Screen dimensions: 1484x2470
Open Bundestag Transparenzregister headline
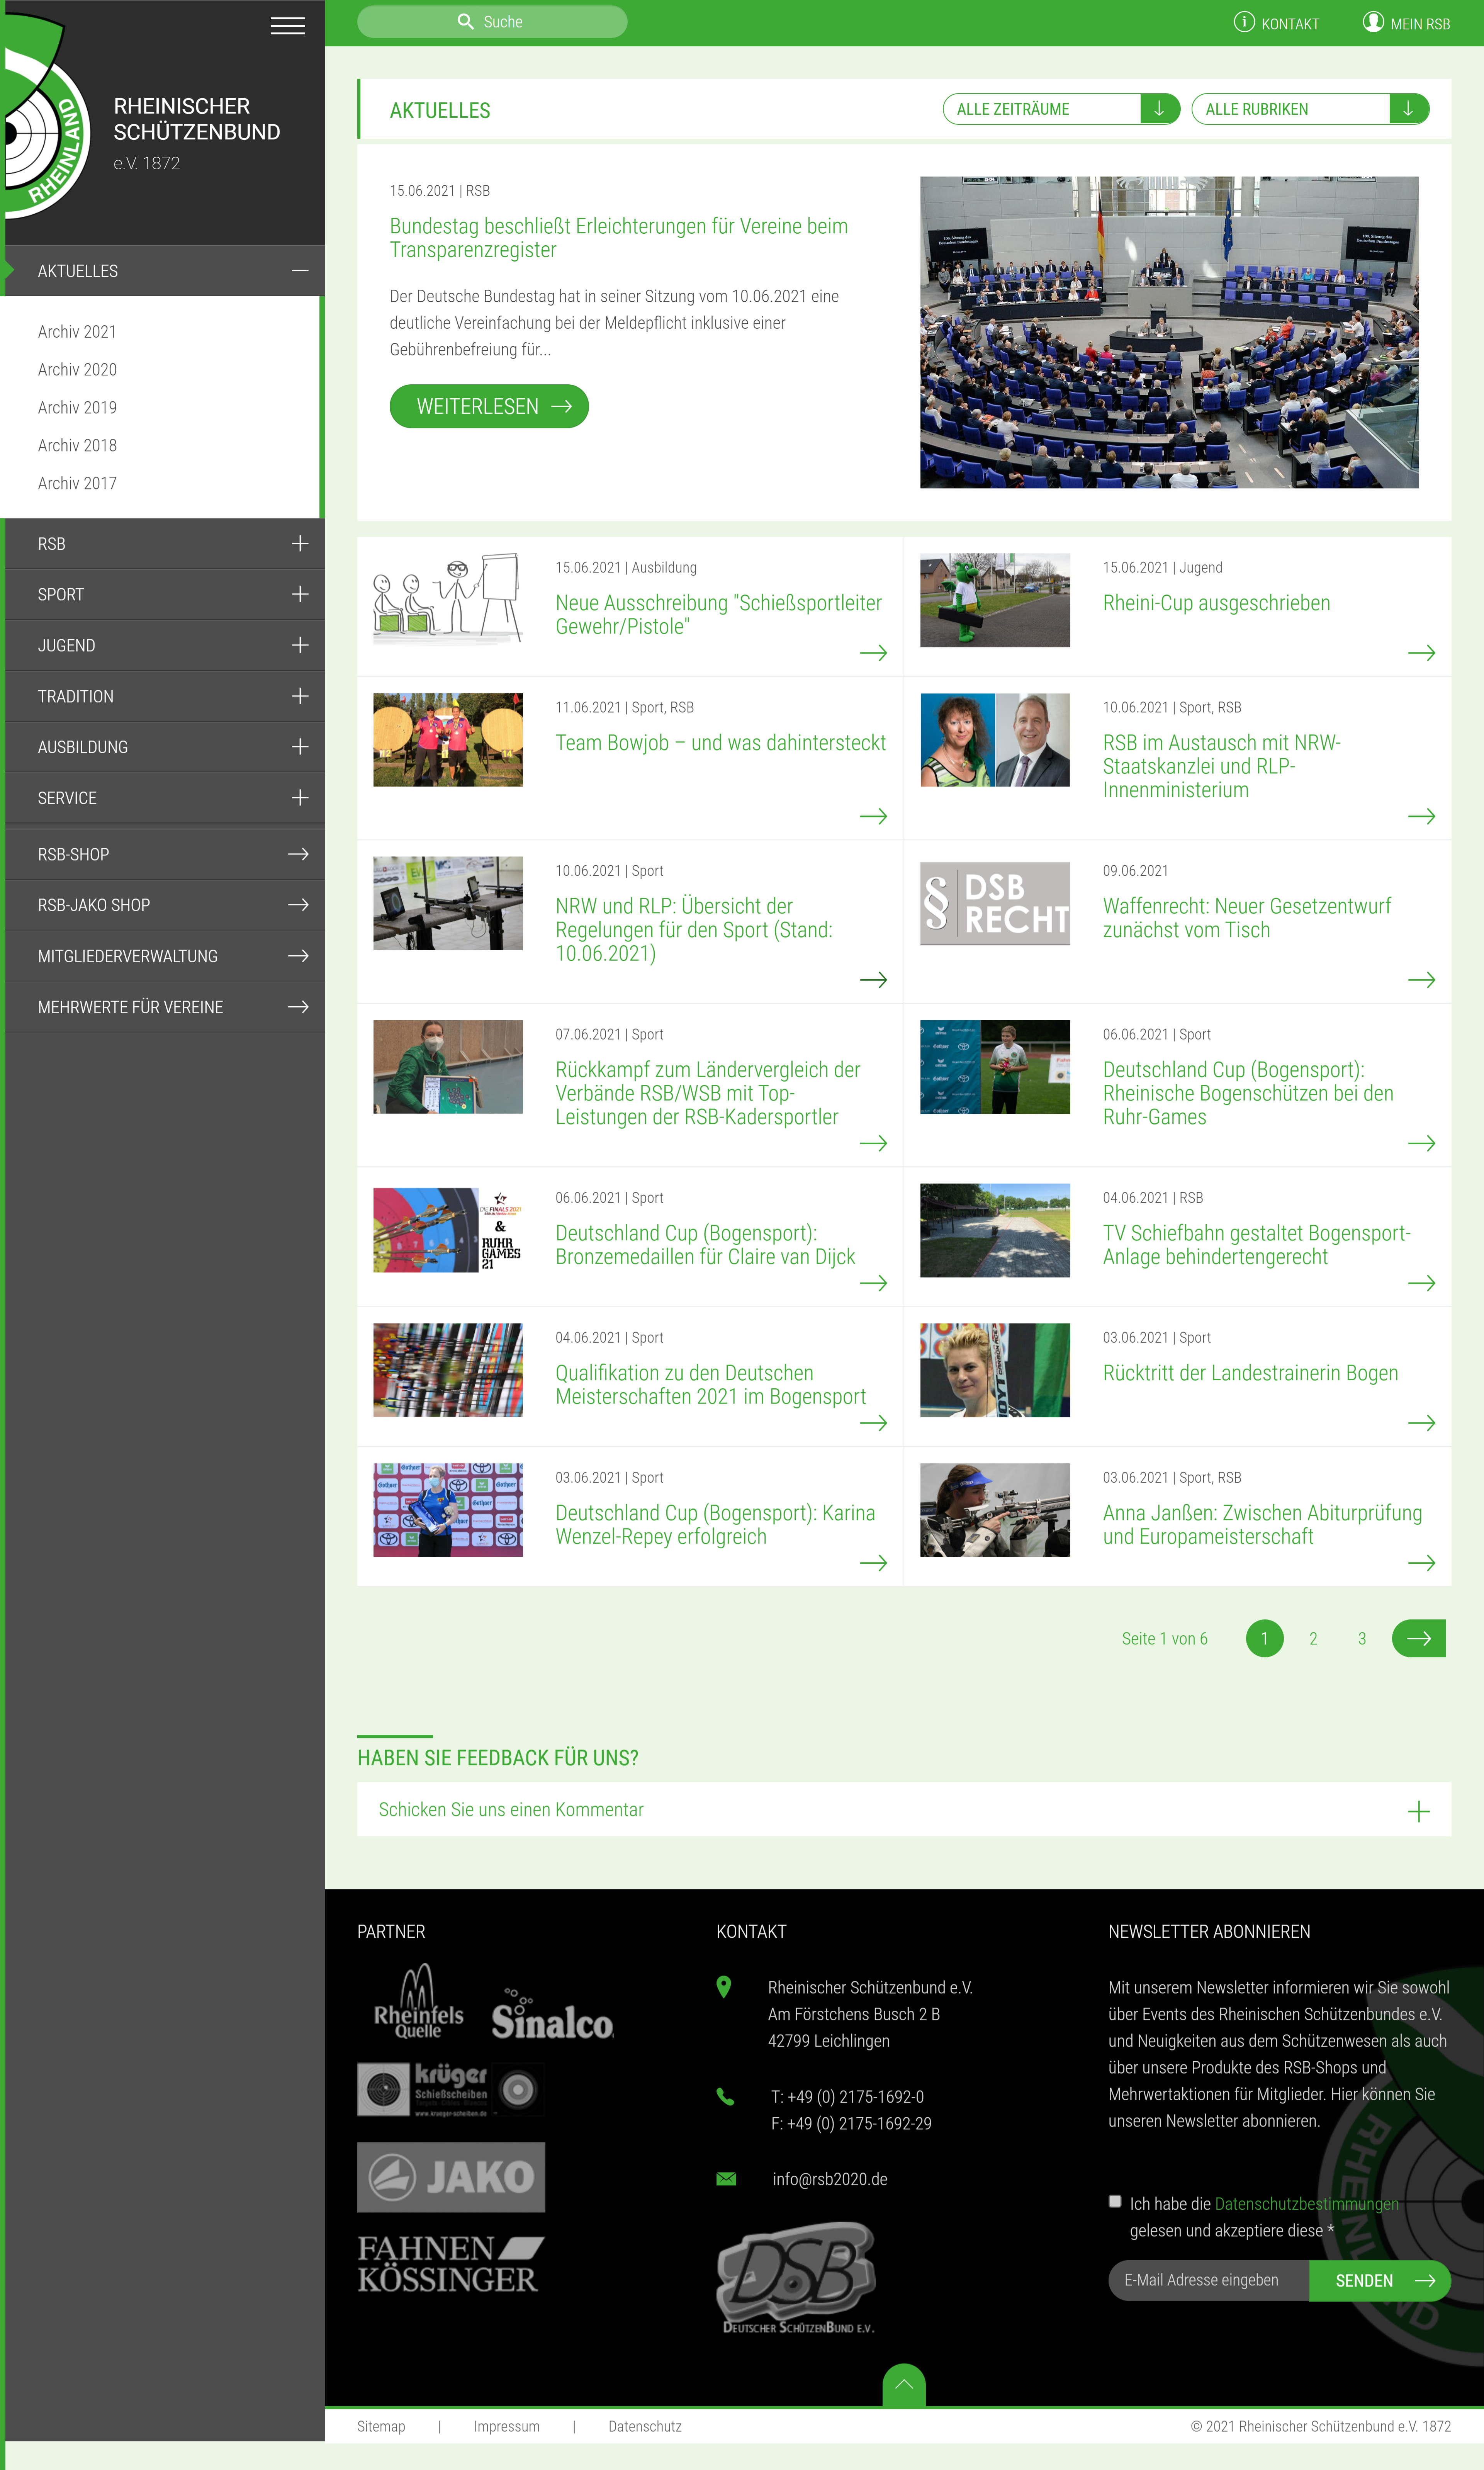(x=619, y=238)
